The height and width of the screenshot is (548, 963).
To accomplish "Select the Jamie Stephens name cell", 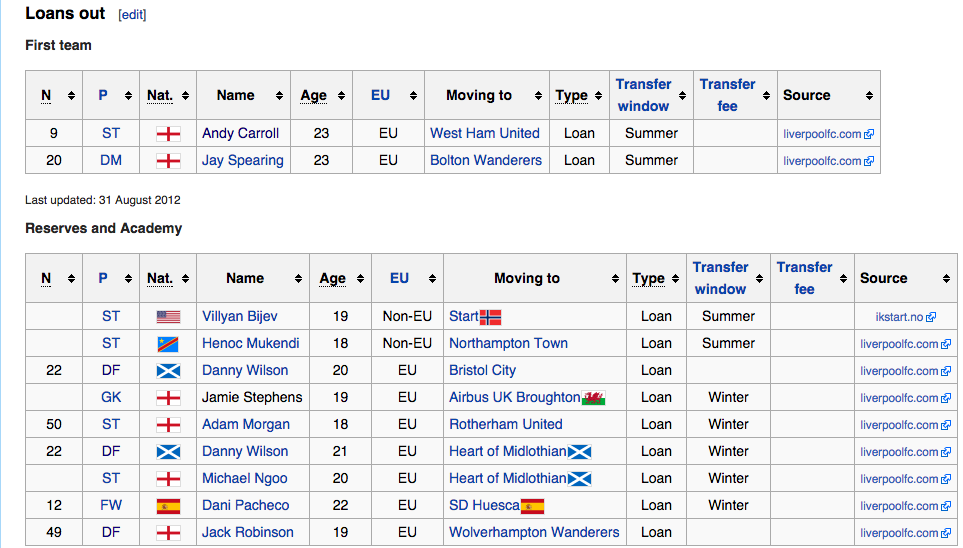I will [252, 397].
